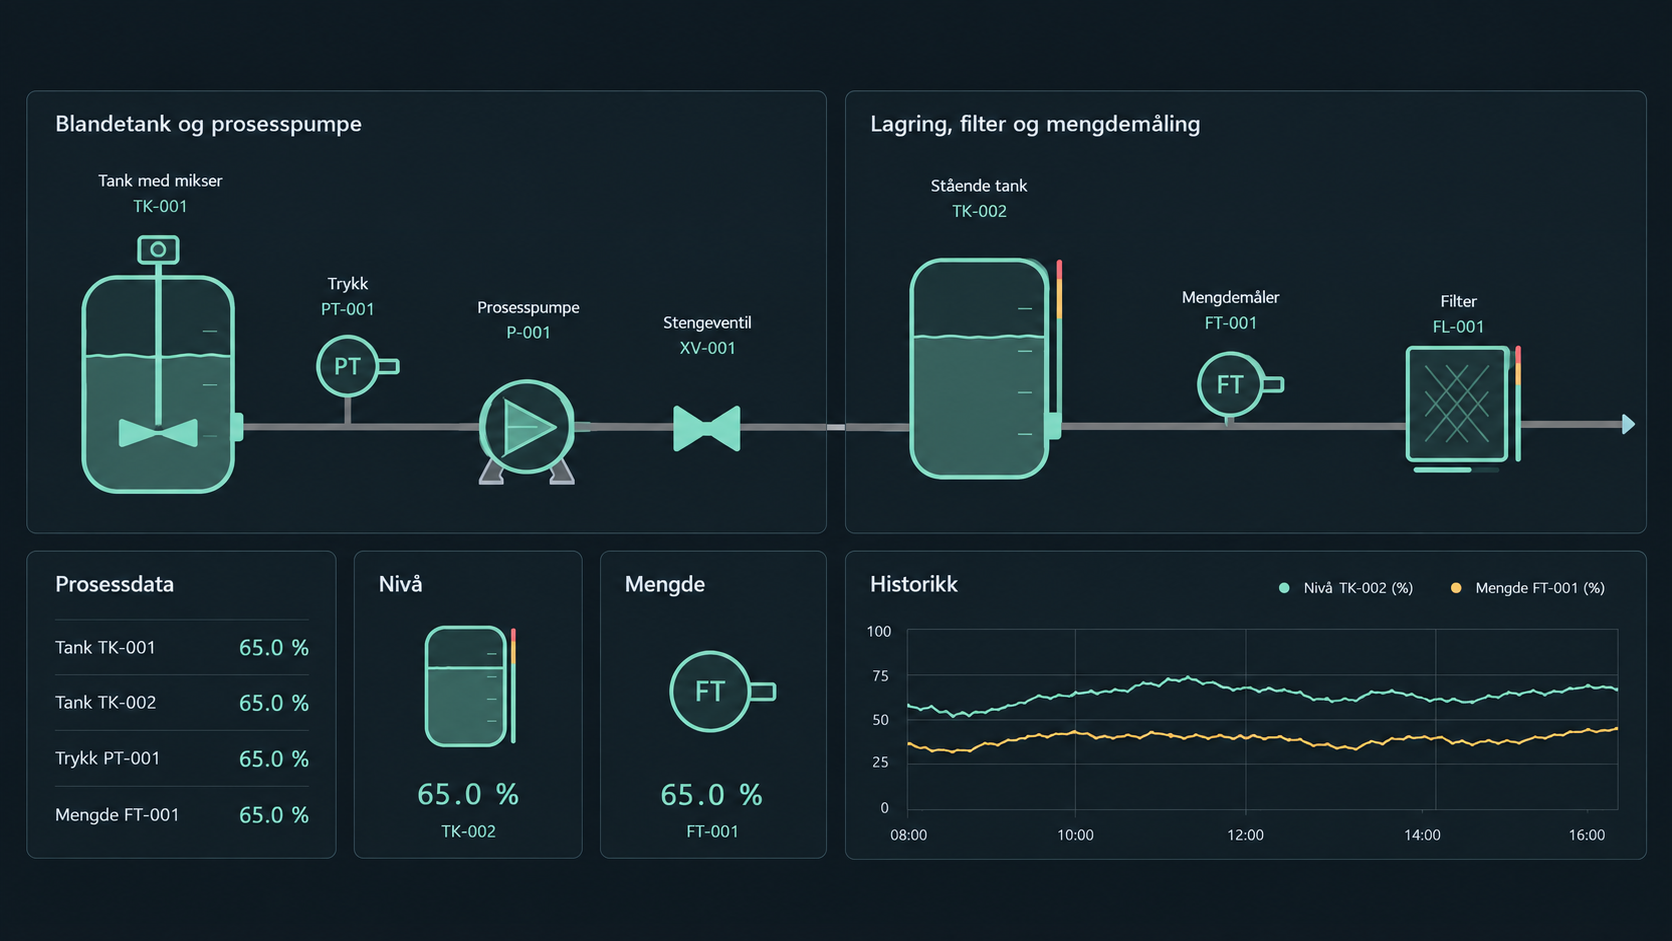Click the level bar beside tank TK-002

pos(1059,337)
